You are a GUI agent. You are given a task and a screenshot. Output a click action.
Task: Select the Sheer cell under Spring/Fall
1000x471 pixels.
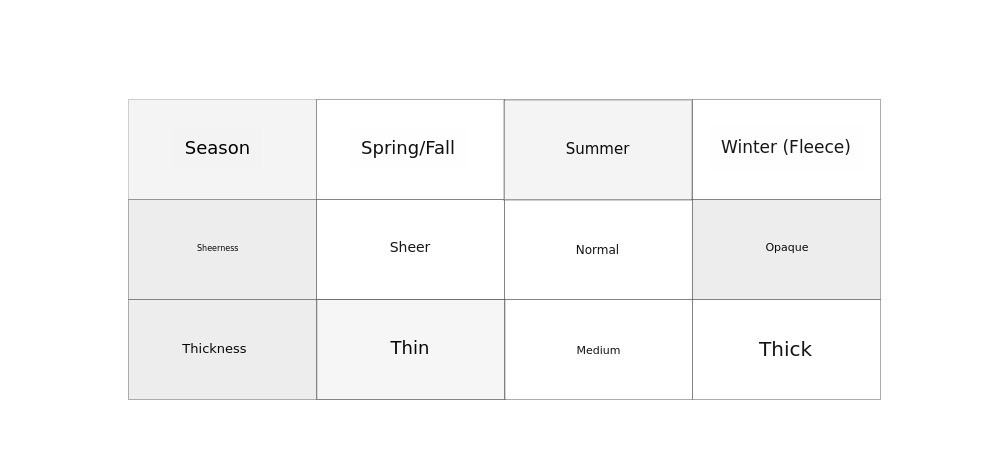410,249
